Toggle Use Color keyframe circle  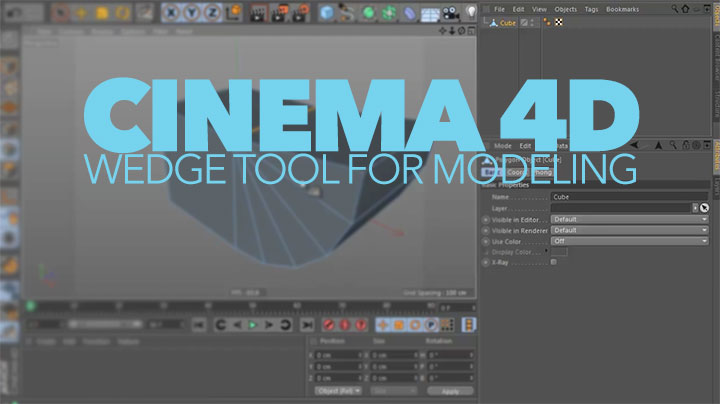485,241
